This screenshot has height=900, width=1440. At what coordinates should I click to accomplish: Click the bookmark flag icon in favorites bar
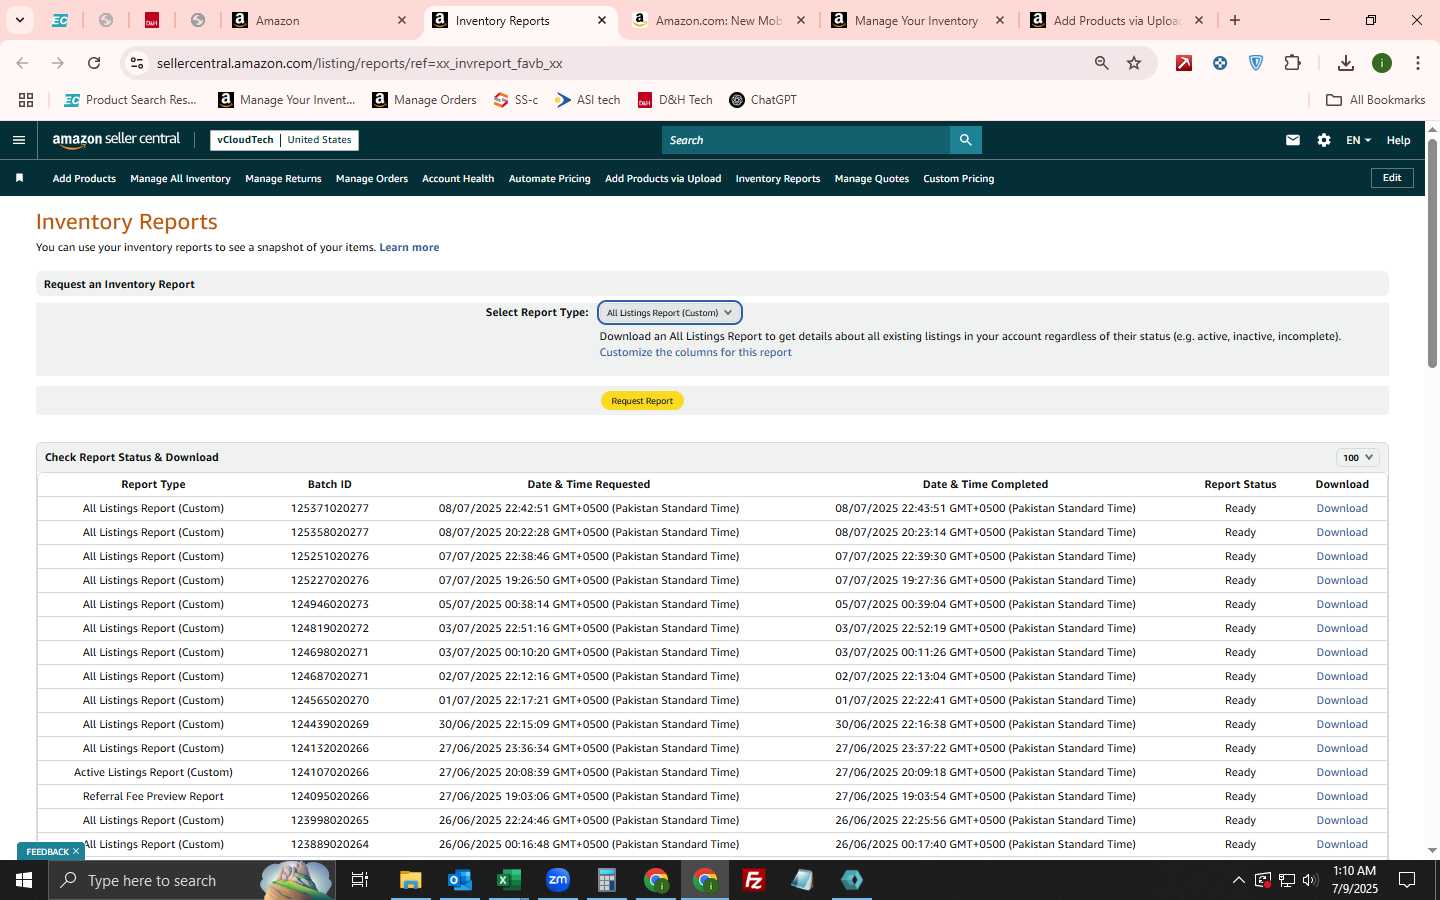[19, 178]
